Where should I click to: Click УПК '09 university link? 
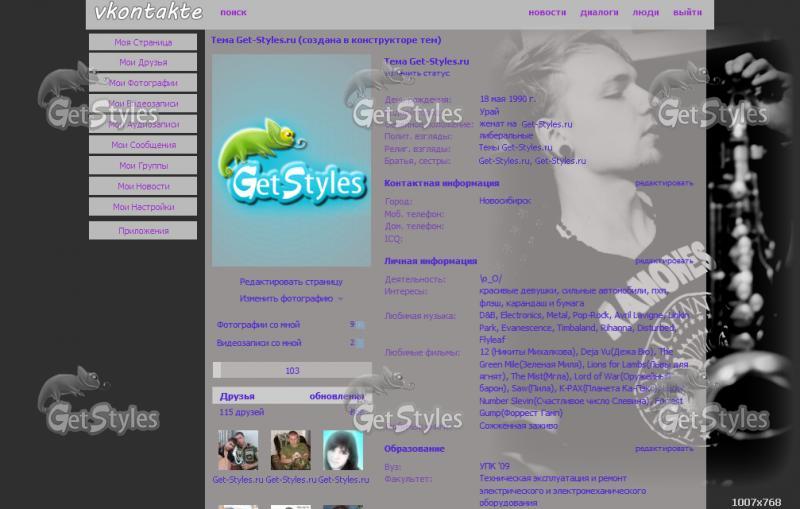click(x=494, y=466)
